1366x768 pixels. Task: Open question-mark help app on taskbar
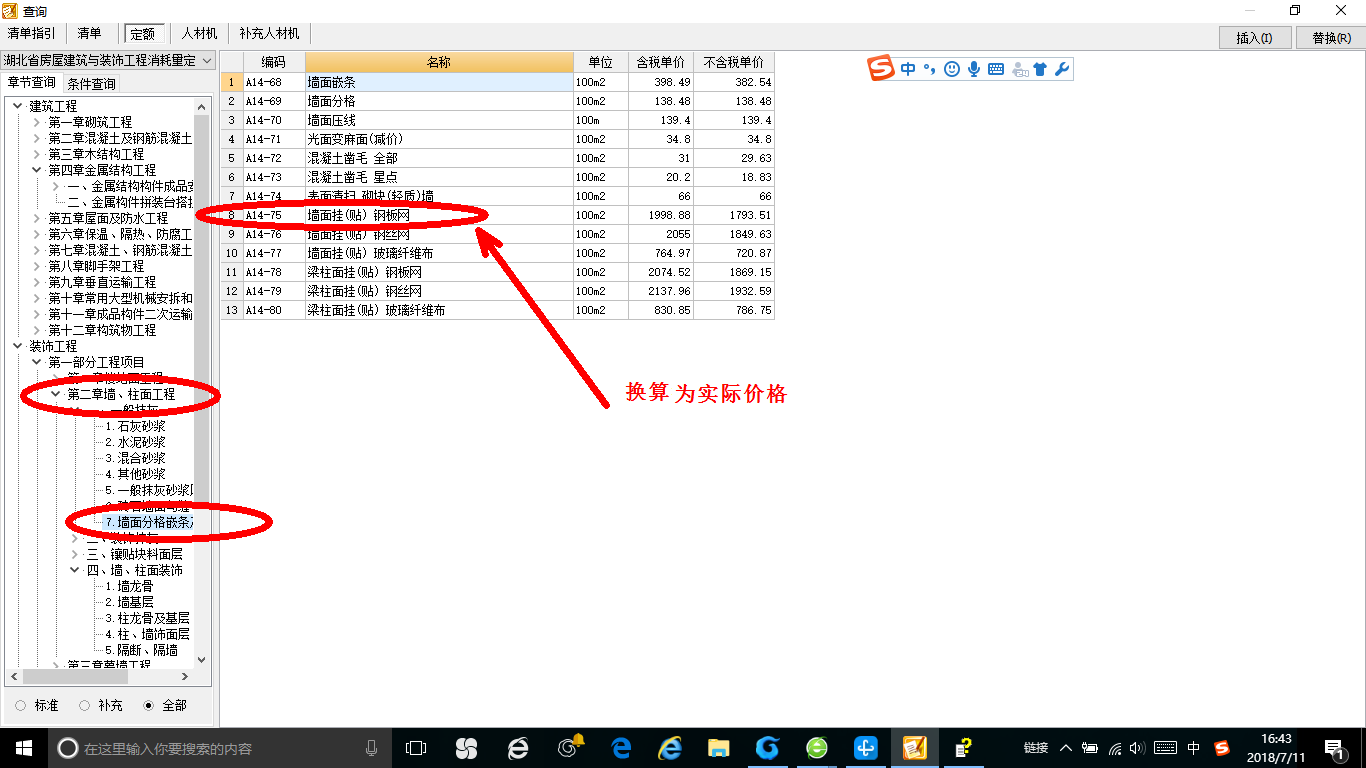[964, 748]
